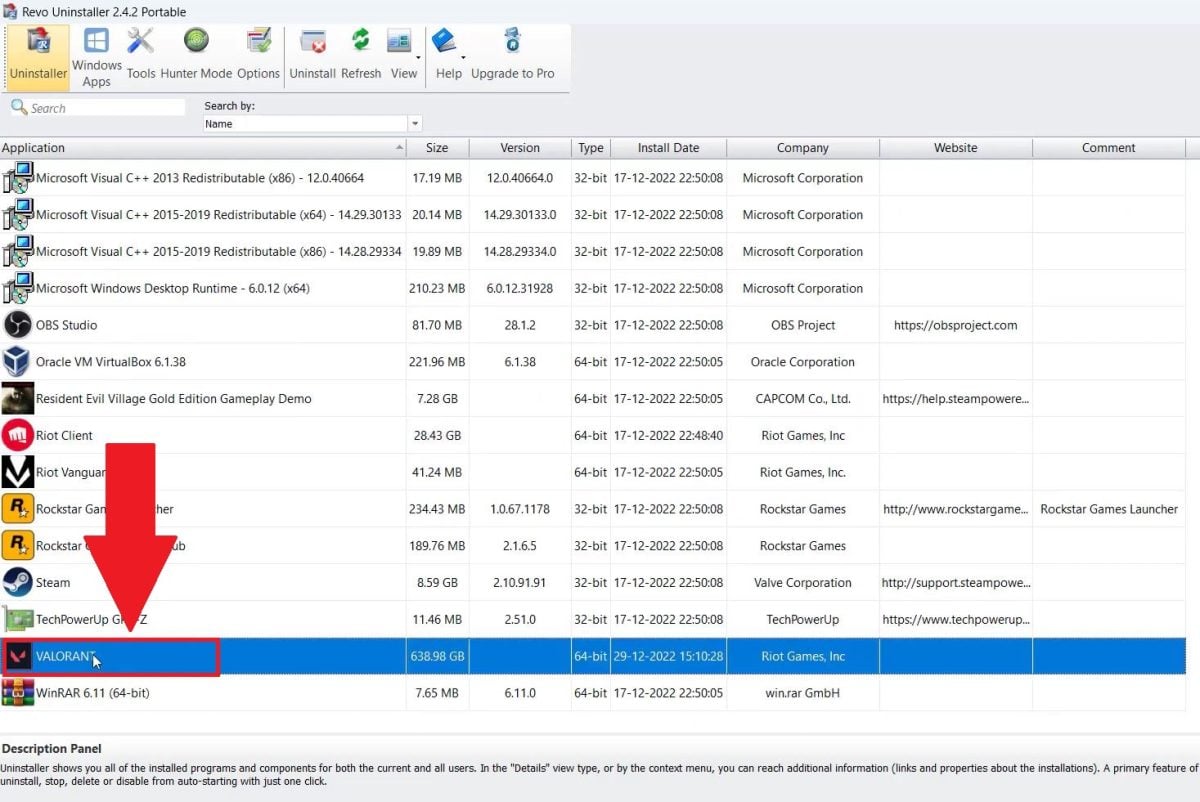The image size is (1200, 802).
Task: Click the Uninstall toolbar button
Action: click(x=312, y=57)
